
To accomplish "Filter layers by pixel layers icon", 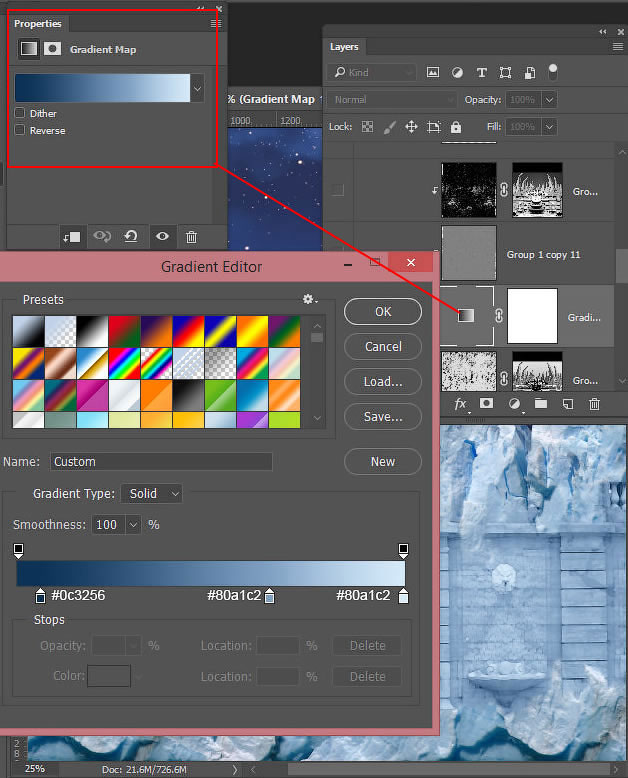I will point(433,72).
